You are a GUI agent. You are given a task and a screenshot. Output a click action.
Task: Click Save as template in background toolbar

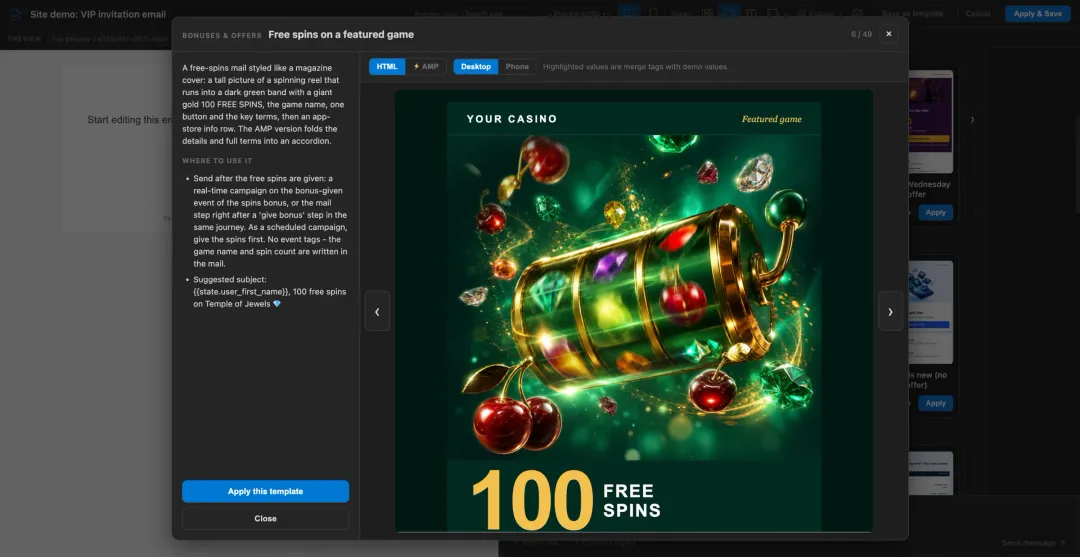coord(913,14)
